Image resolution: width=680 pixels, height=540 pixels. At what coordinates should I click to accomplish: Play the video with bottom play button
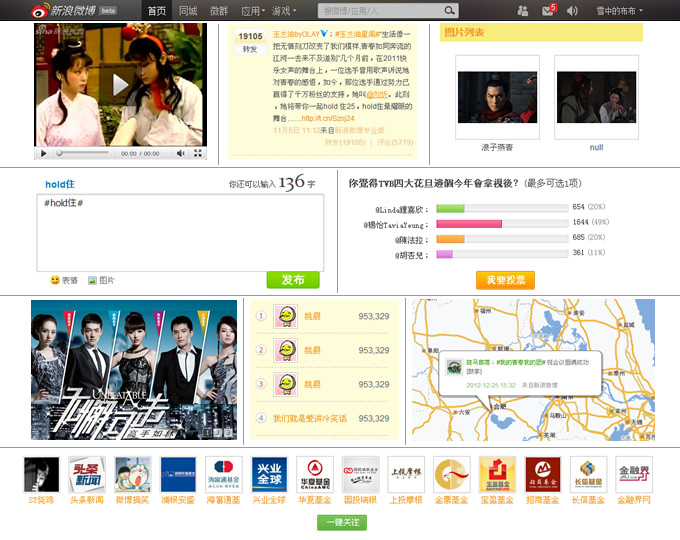click(x=43, y=153)
